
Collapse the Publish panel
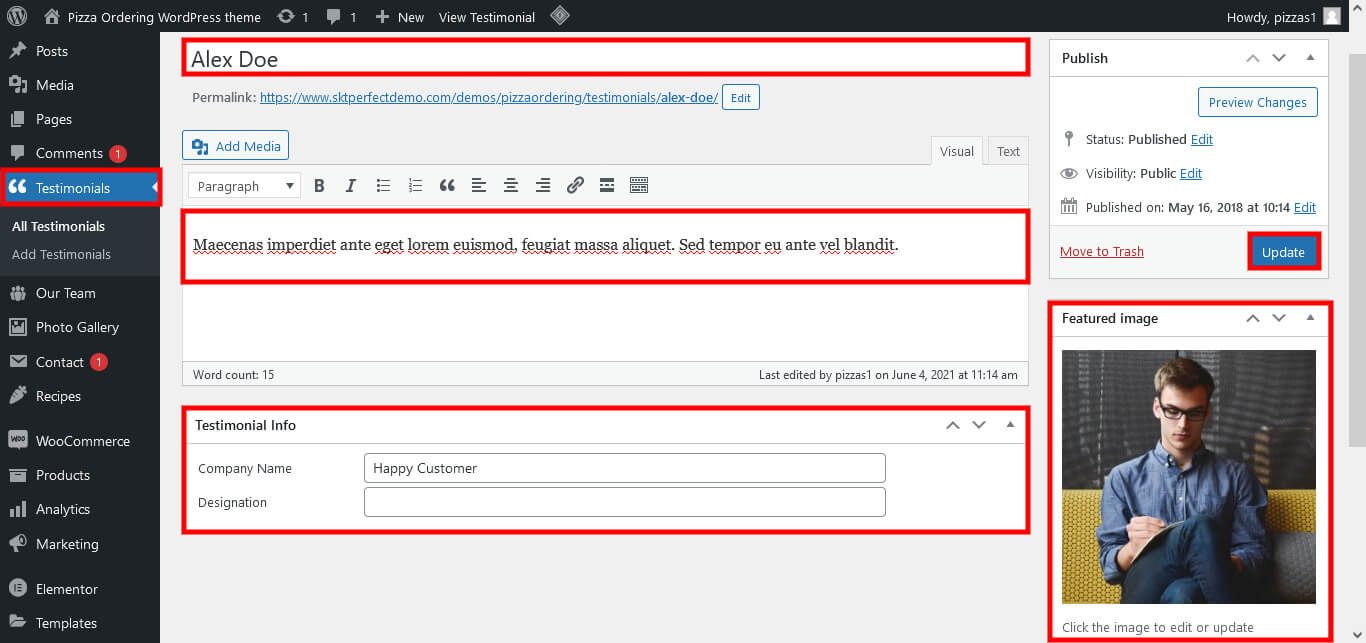point(1310,58)
